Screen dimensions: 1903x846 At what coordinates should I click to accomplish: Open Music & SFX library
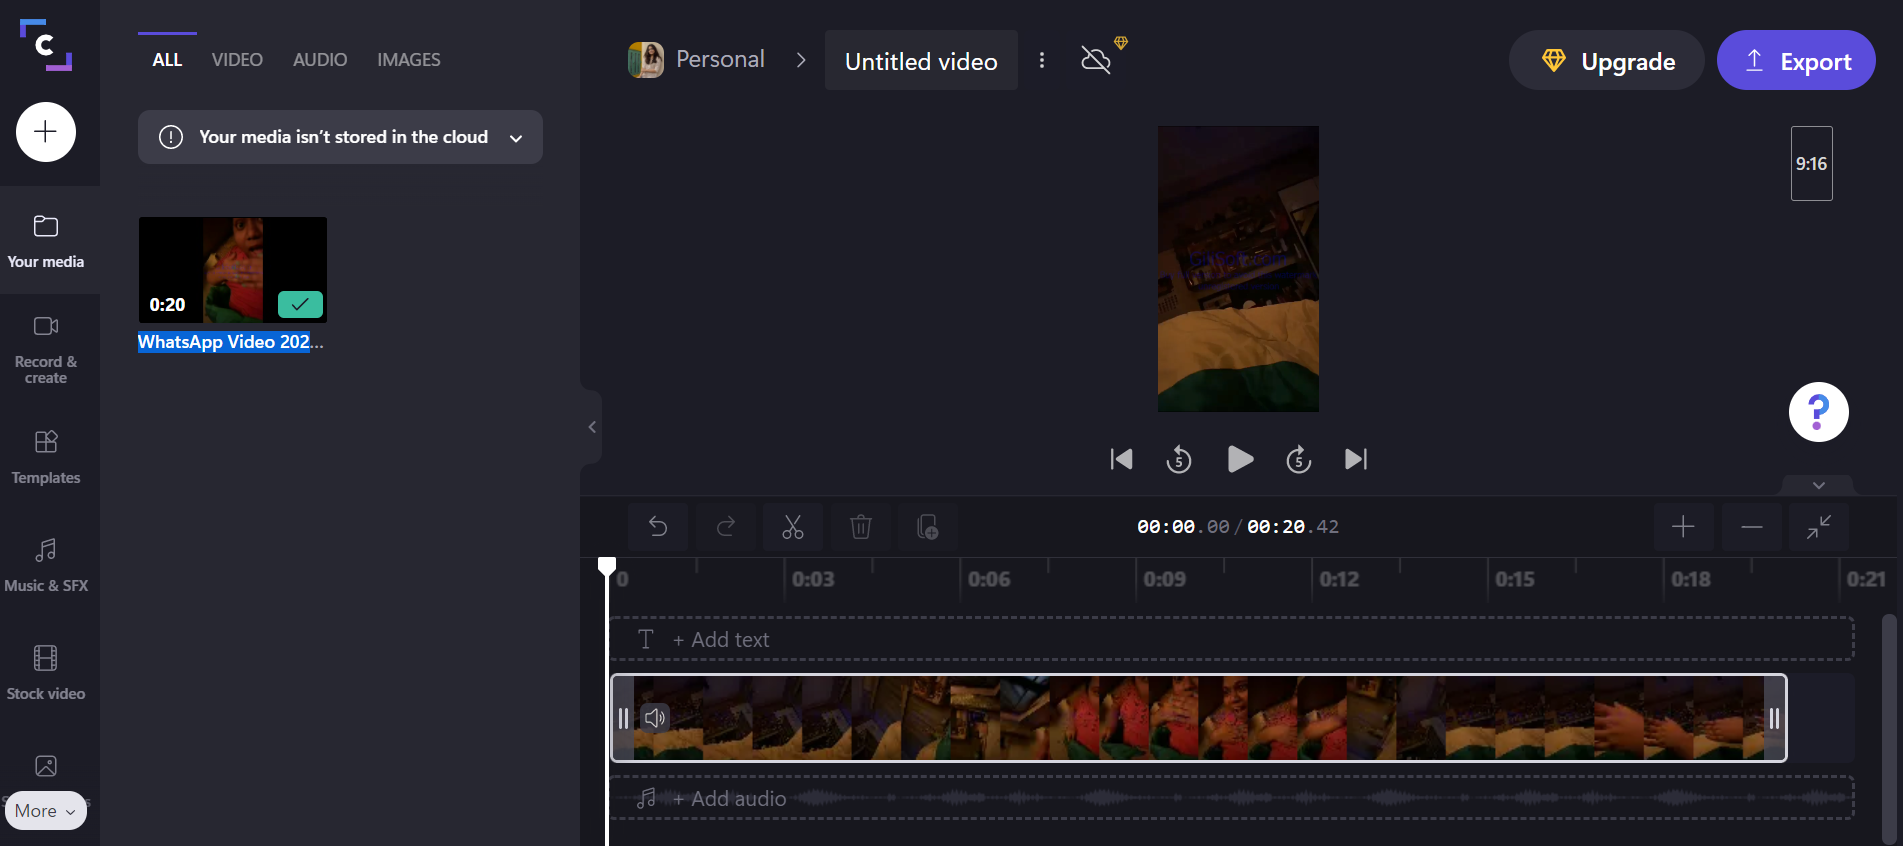click(46, 565)
